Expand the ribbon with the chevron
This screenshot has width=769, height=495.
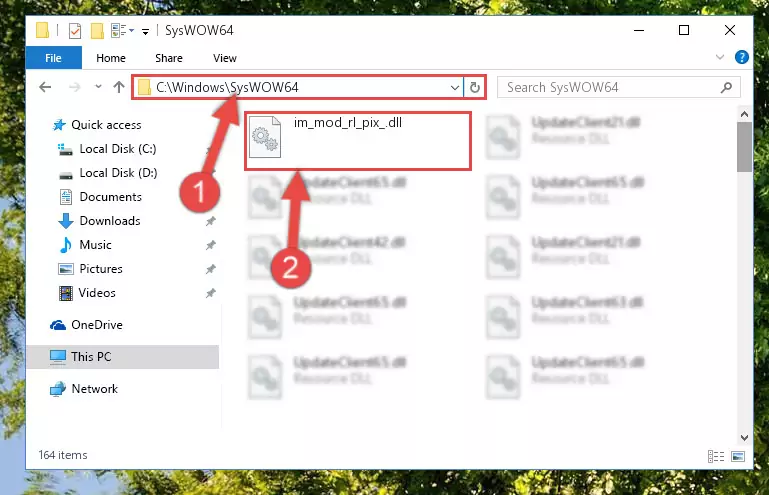tap(719, 57)
